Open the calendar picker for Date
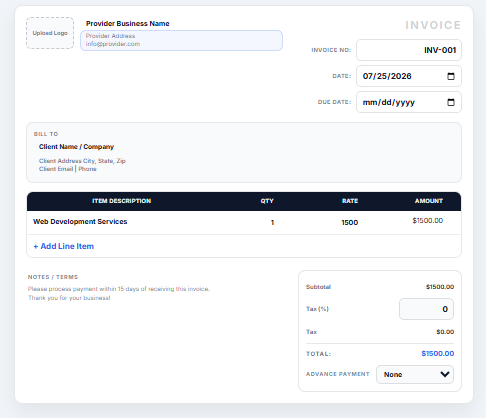This screenshot has height=418, width=486. (451, 76)
